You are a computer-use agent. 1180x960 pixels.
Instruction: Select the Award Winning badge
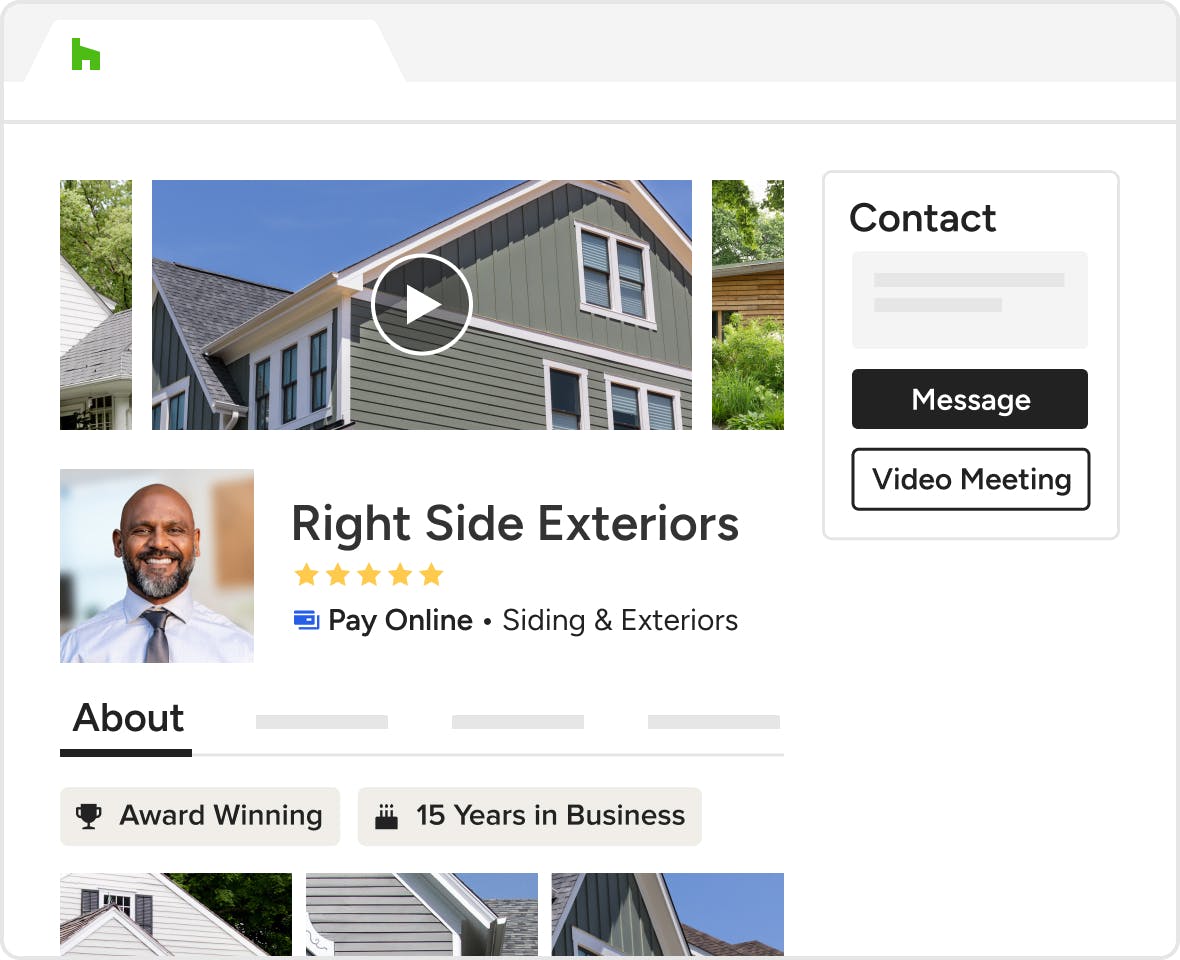click(x=200, y=816)
